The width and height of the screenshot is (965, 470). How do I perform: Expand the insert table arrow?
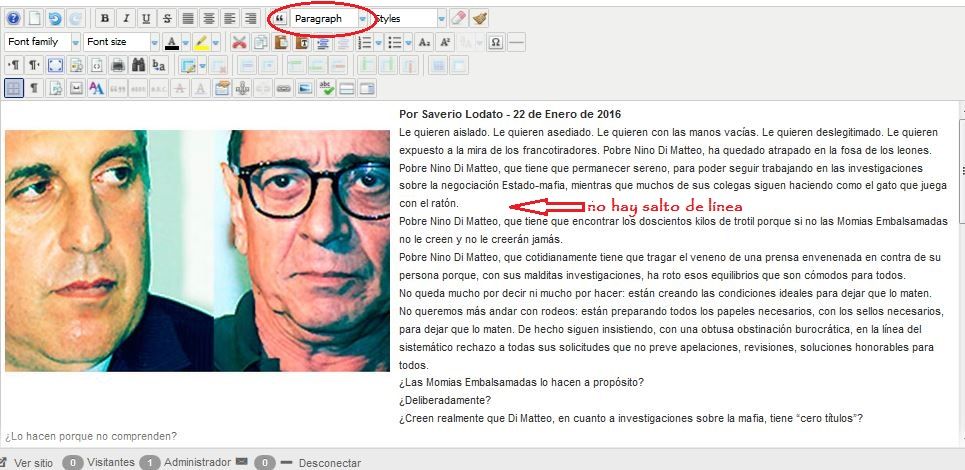click(202, 65)
